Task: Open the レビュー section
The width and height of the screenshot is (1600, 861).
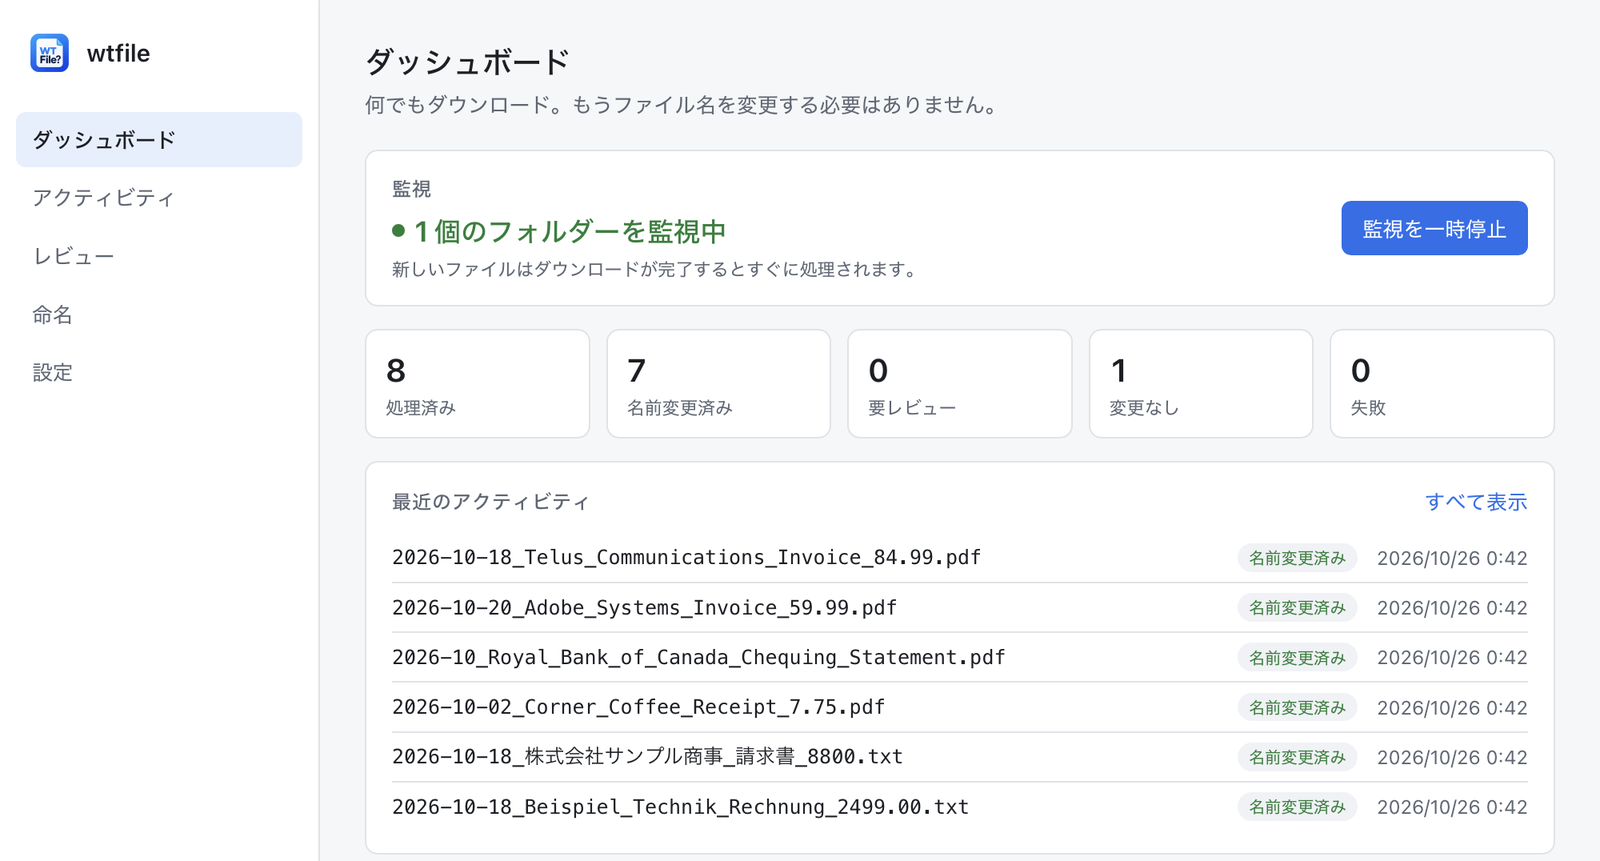Action: pyautogui.click(x=159, y=256)
